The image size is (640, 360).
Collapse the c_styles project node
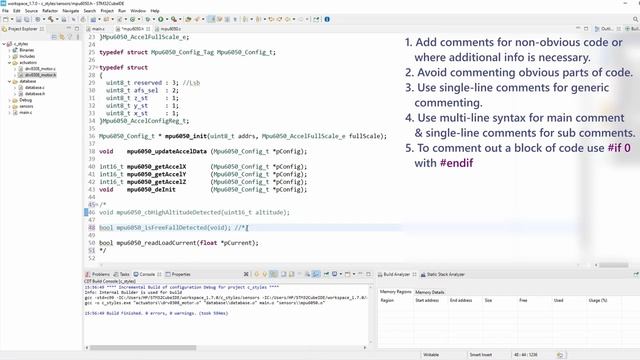(x=4, y=44)
